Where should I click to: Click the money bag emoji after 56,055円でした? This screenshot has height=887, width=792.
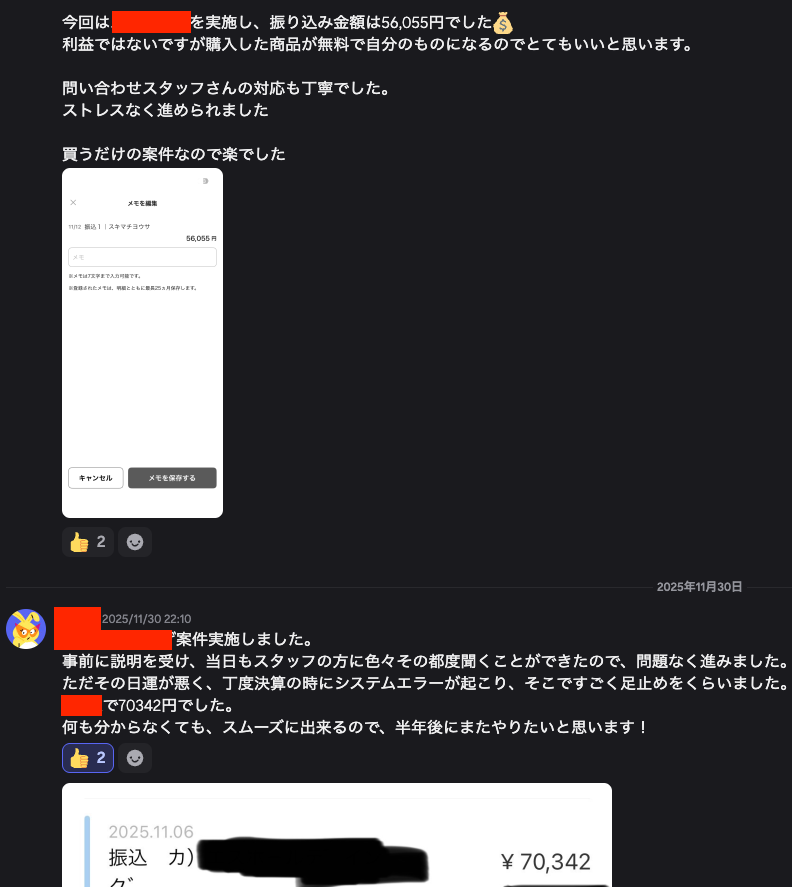coord(503,23)
